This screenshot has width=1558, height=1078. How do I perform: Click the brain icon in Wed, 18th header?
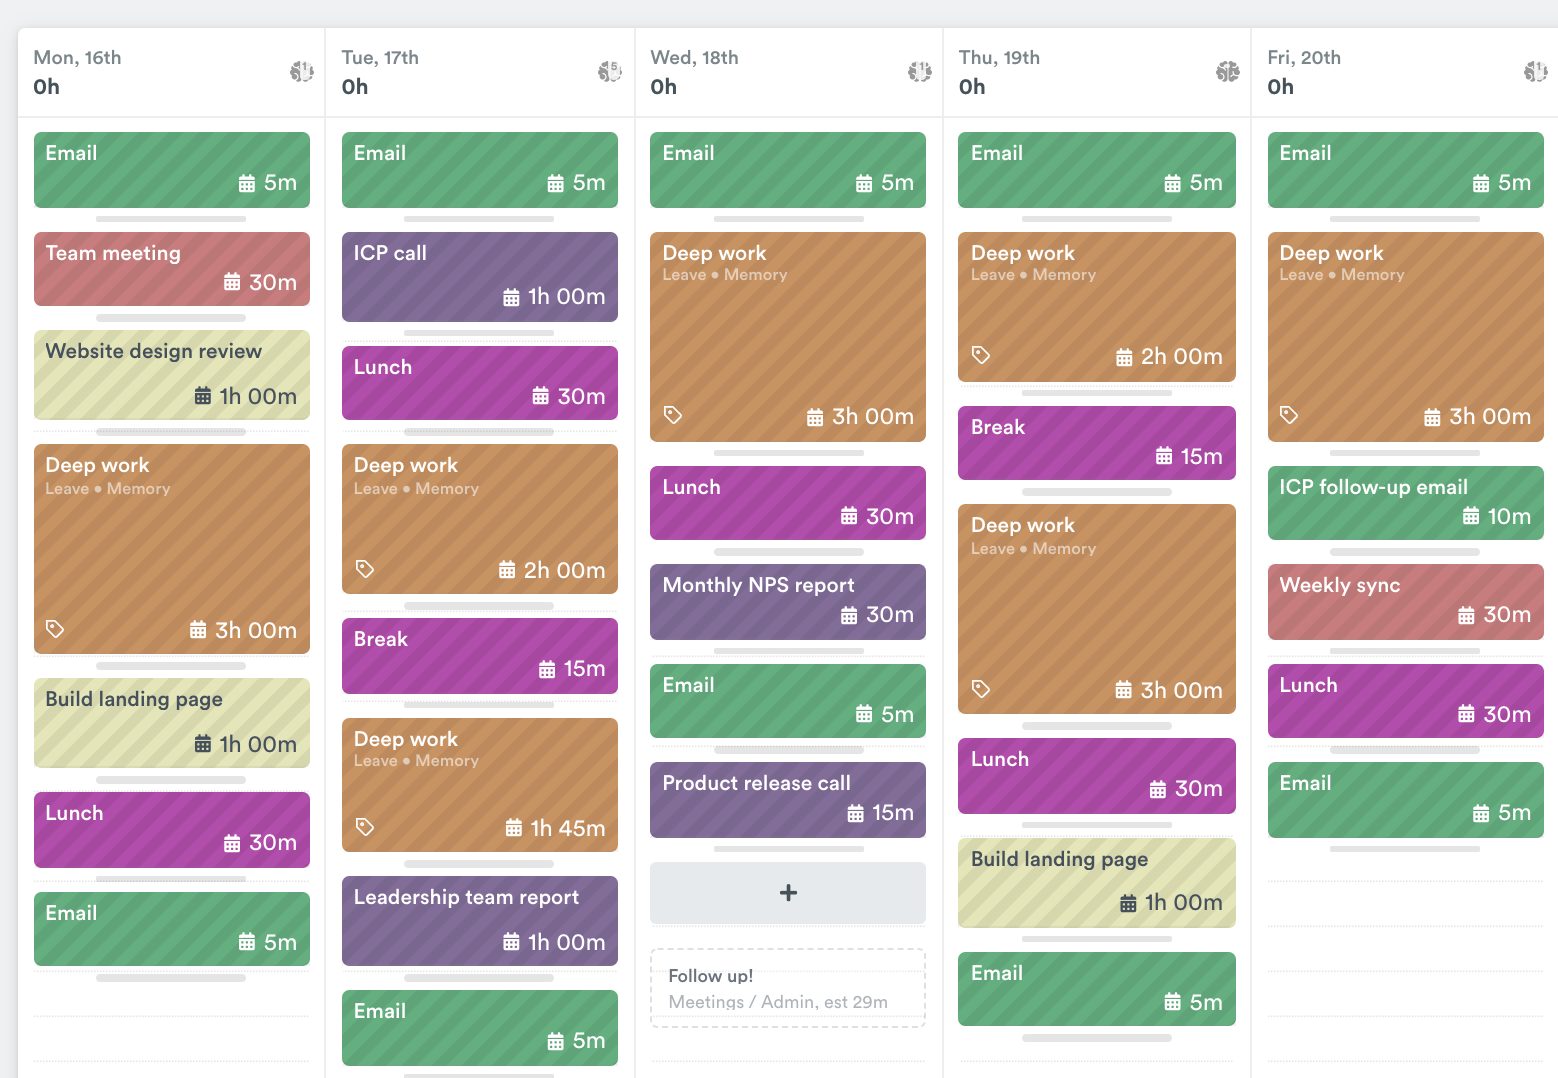919,71
